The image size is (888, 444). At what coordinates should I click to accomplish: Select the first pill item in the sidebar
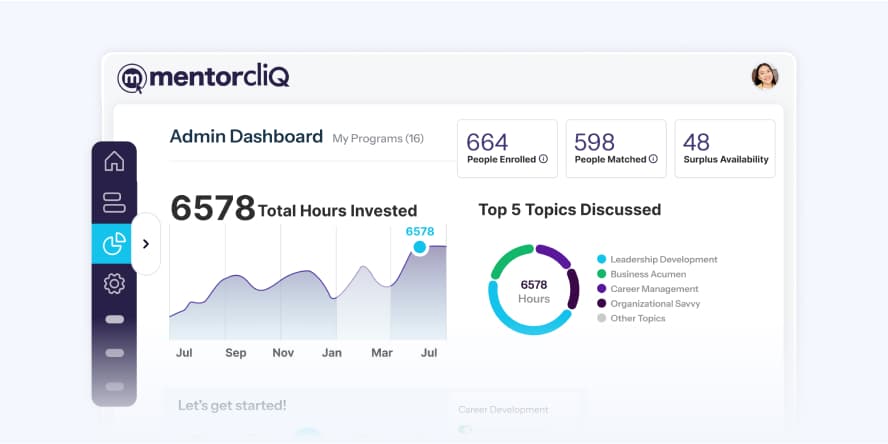[x=114, y=320]
